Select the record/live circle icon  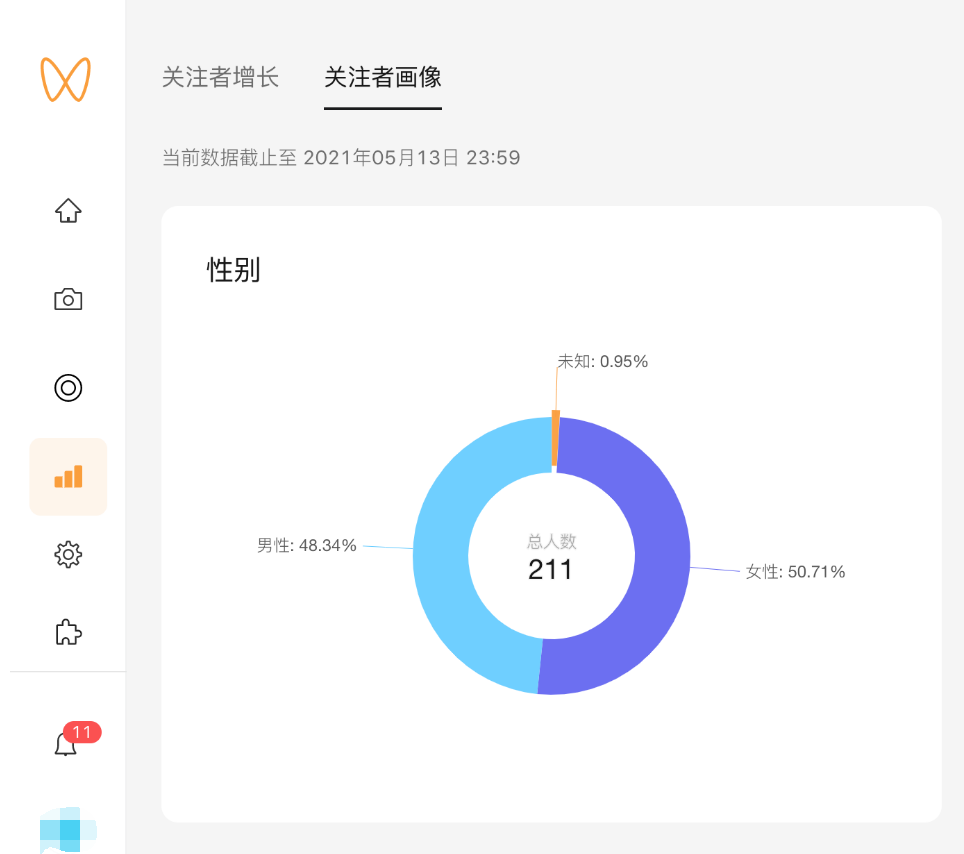(67, 388)
